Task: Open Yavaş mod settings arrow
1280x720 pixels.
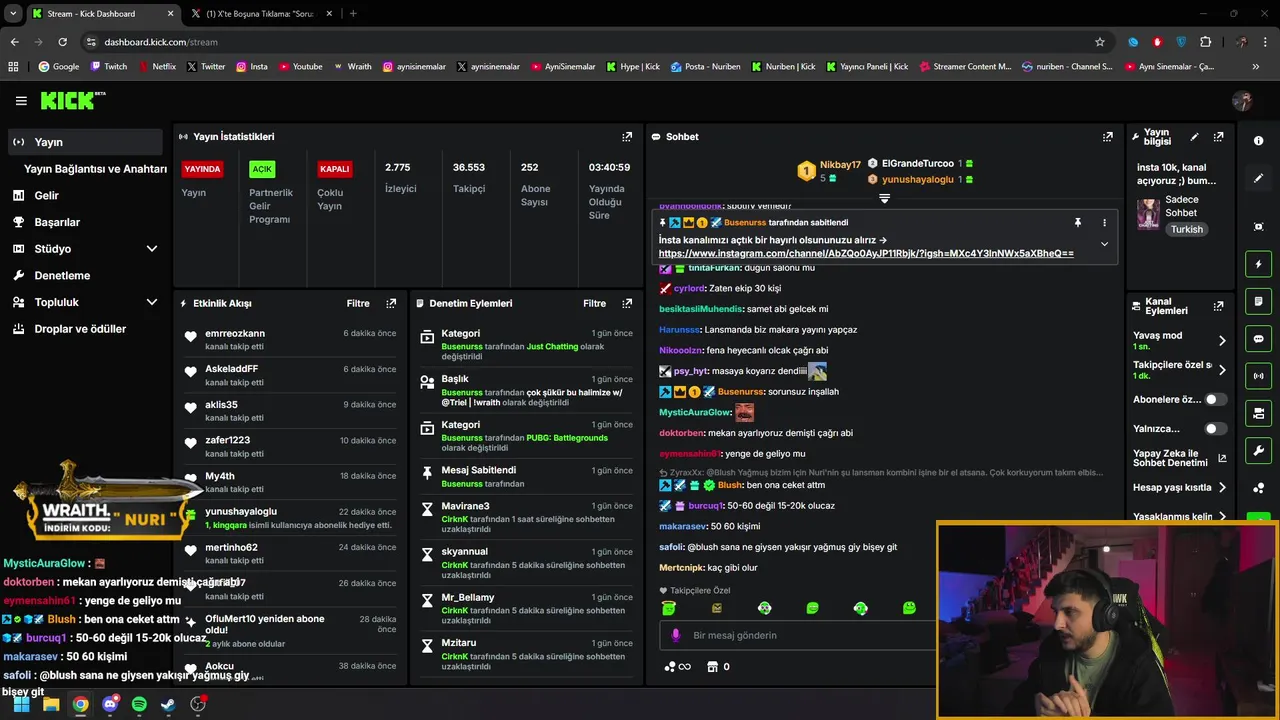Action: pos(1221,341)
